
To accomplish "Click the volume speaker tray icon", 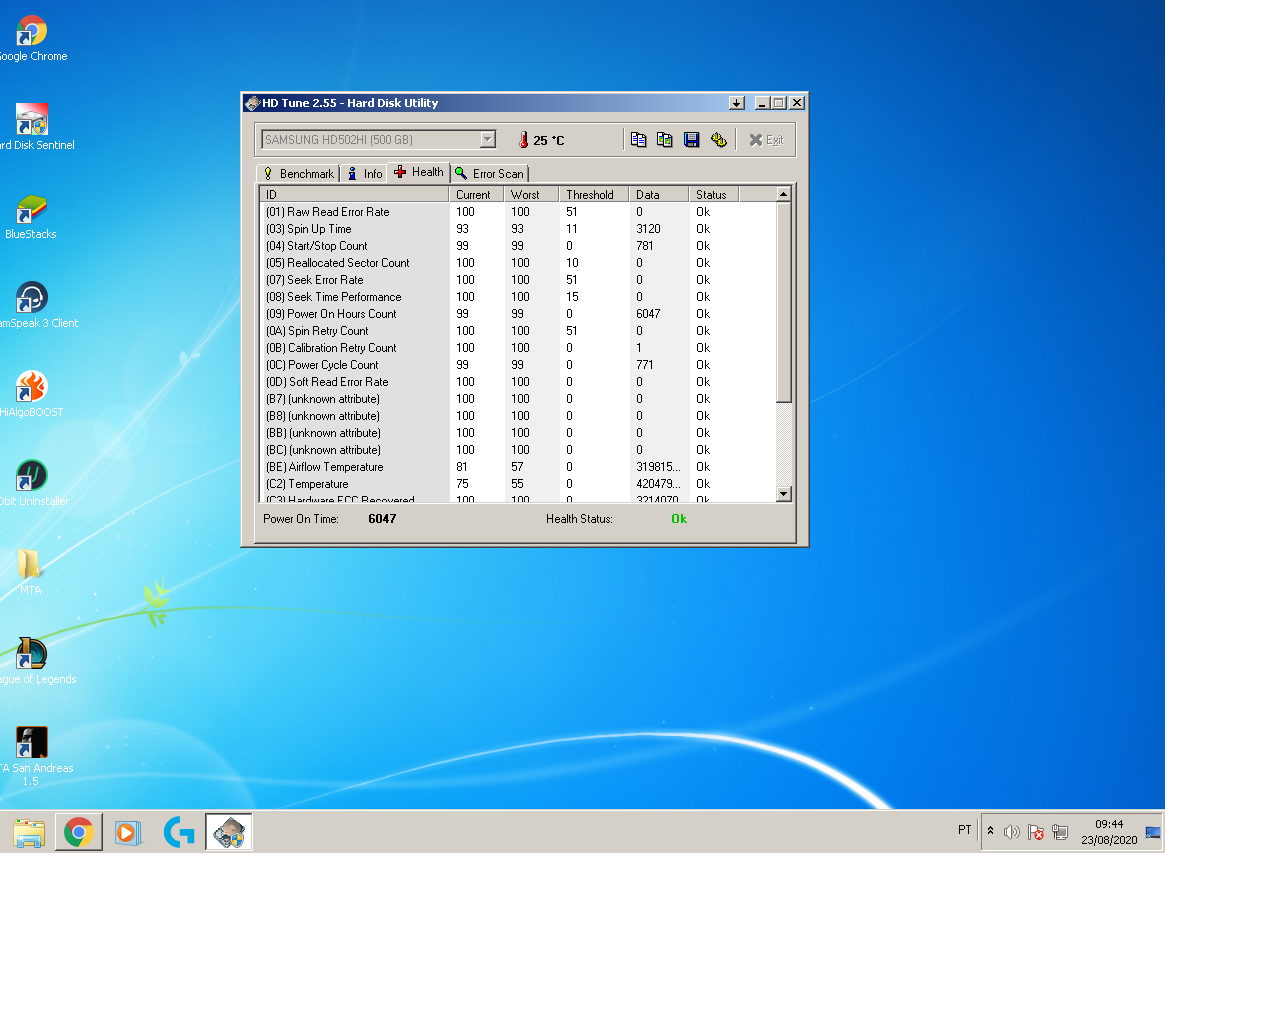I will (x=1012, y=832).
